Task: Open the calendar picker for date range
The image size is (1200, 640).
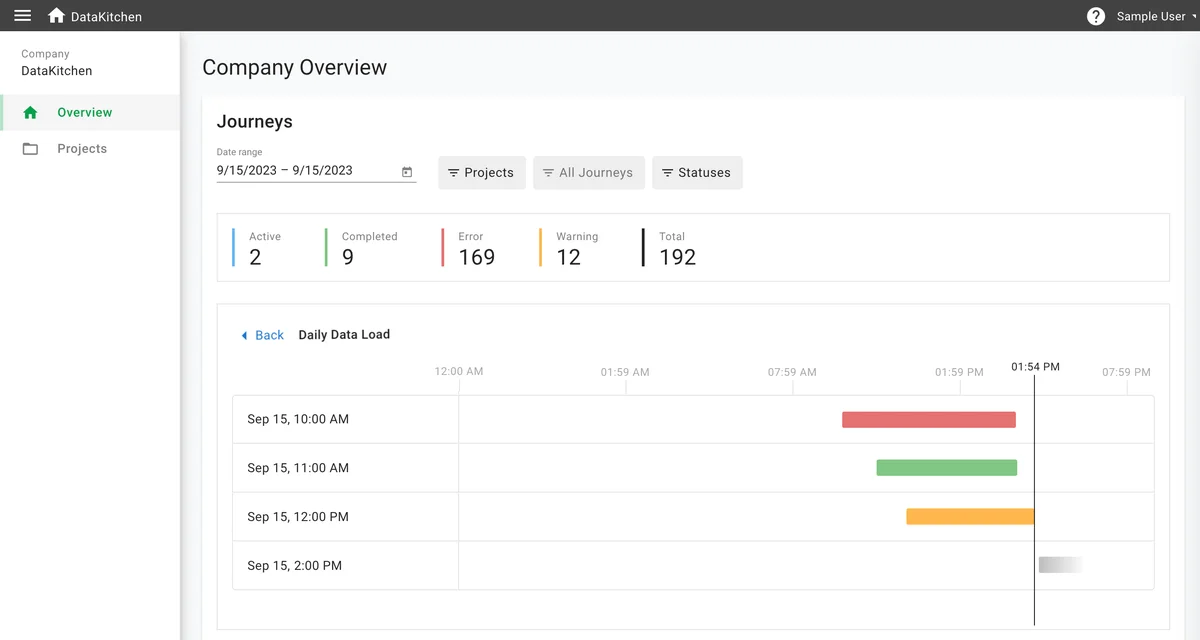Action: [406, 171]
